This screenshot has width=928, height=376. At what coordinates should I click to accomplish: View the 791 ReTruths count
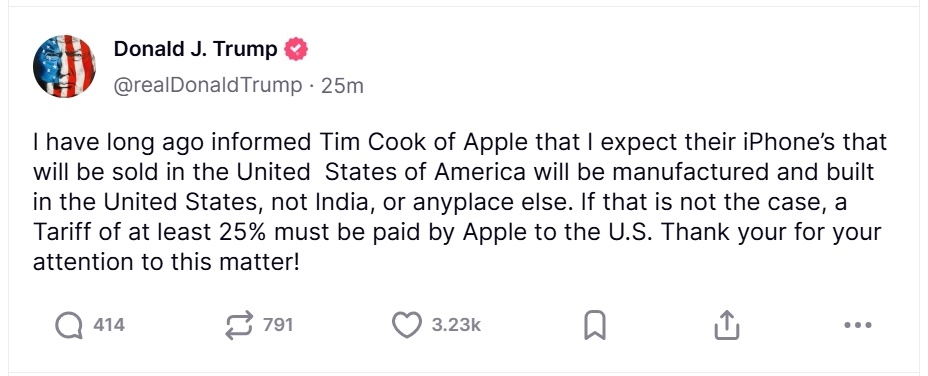pyautogui.click(x=278, y=325)
